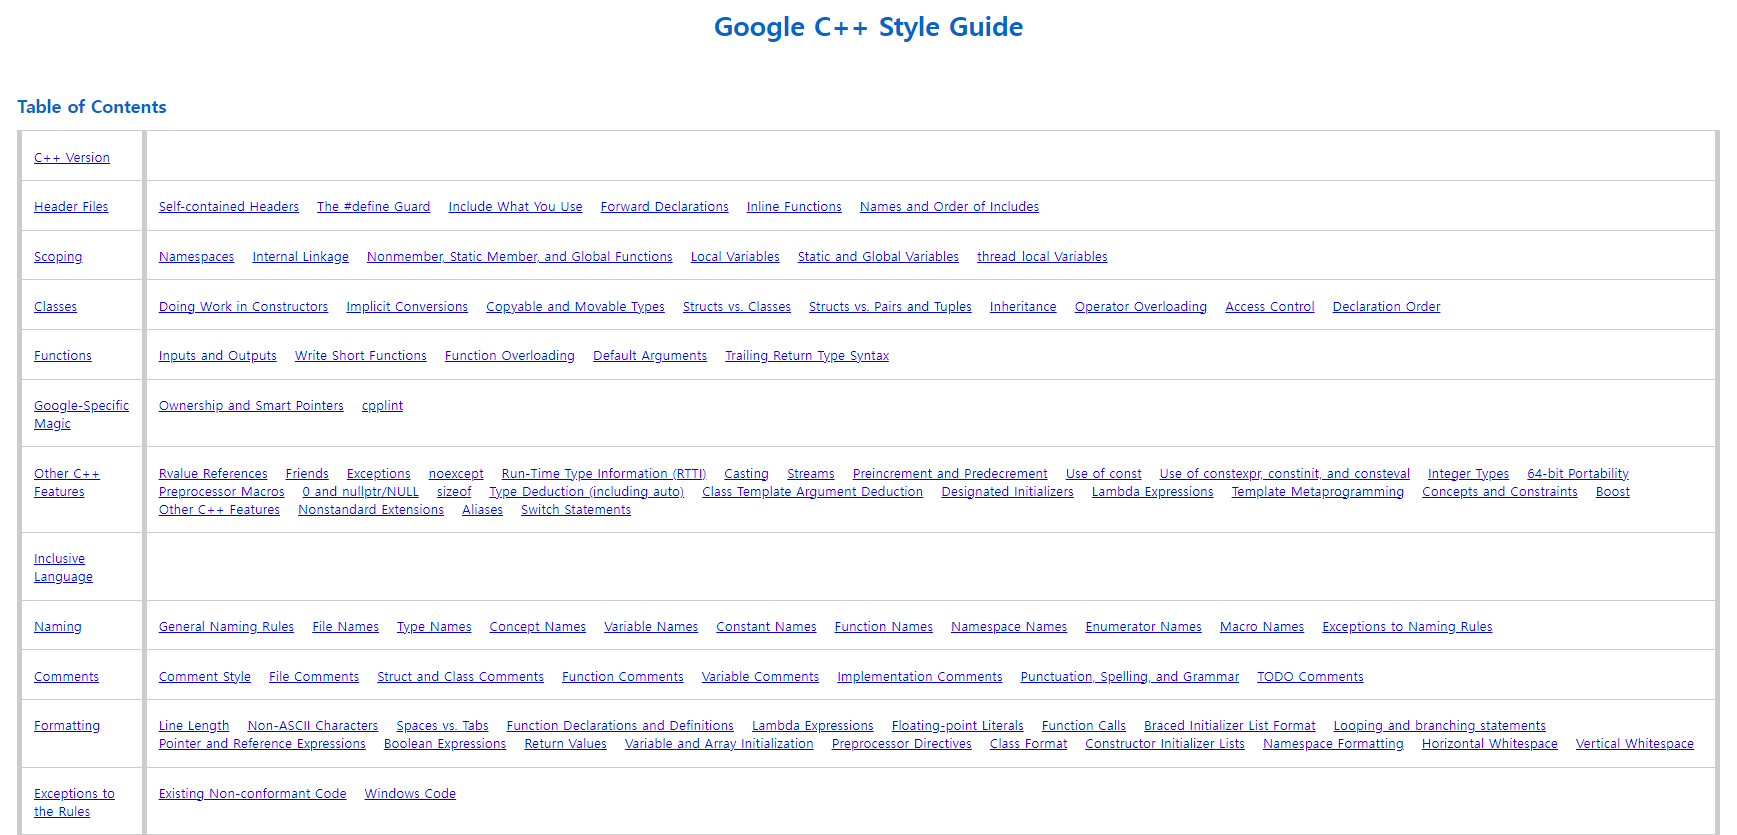Image resolution: width=1737 pixels, height=835 pixels.
Task: Open Preprocessor Macros link
Action: [x=222, y=492]
